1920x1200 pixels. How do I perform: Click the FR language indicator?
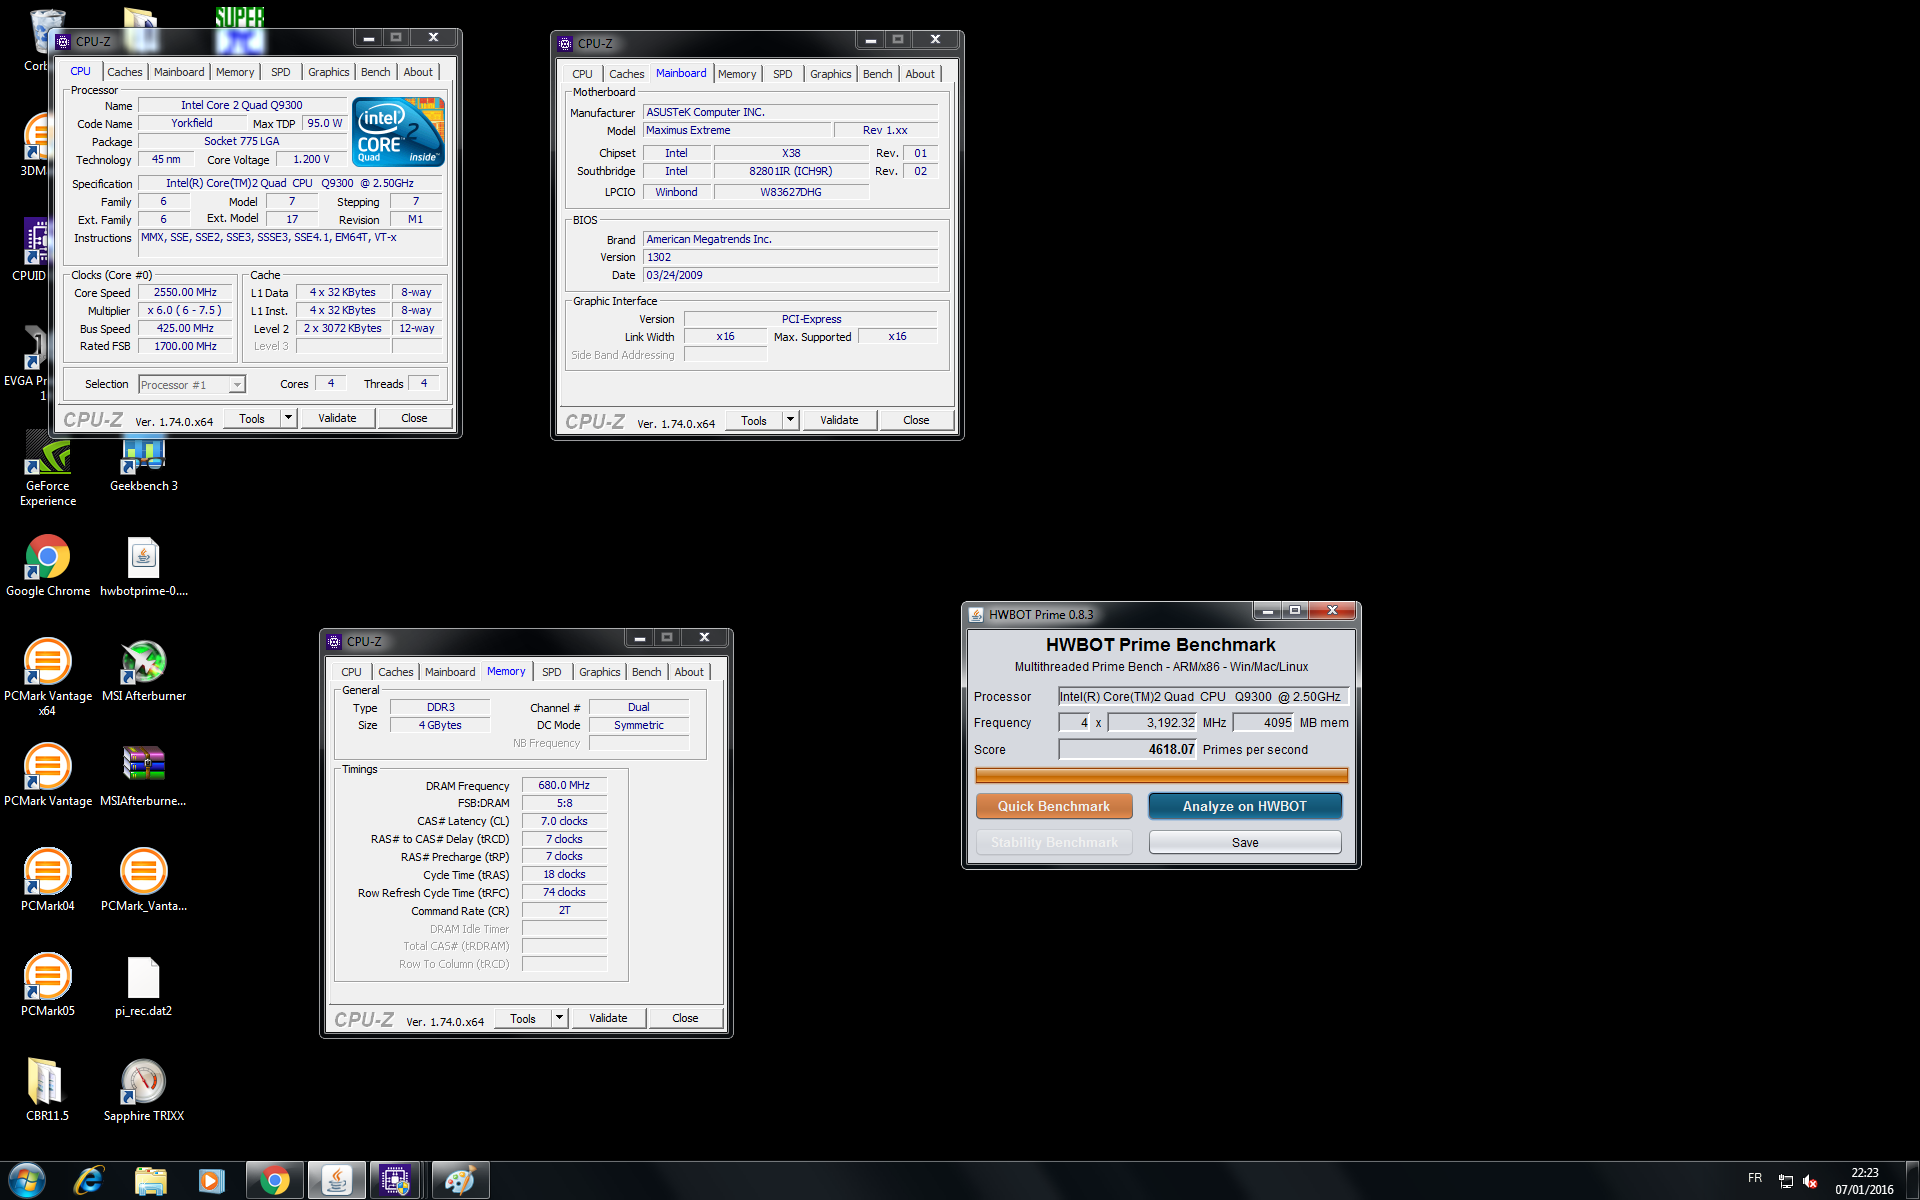pos(1755,1178)
